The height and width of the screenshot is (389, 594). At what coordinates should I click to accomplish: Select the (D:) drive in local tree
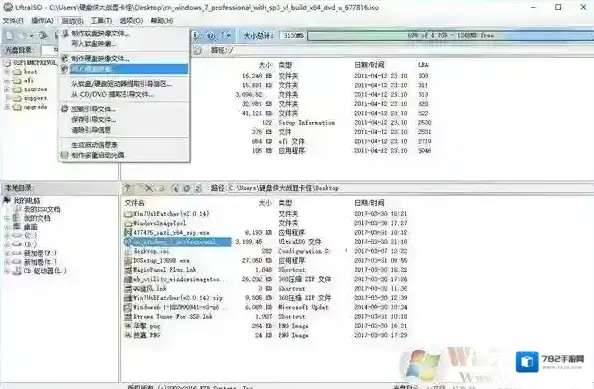pyautogui.click(x=30, y=244)
